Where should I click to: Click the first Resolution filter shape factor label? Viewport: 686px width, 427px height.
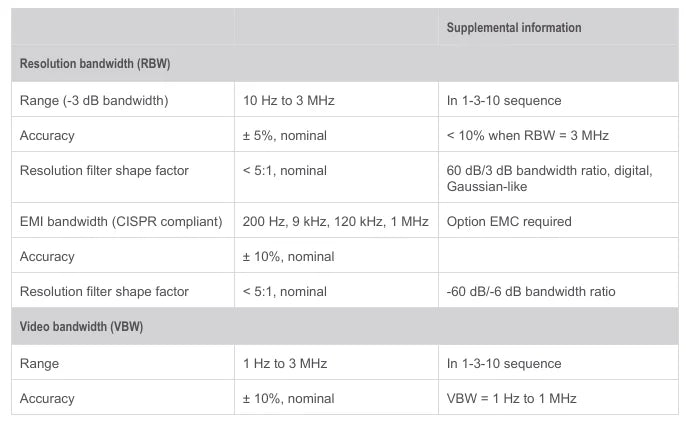click(104, 170)
